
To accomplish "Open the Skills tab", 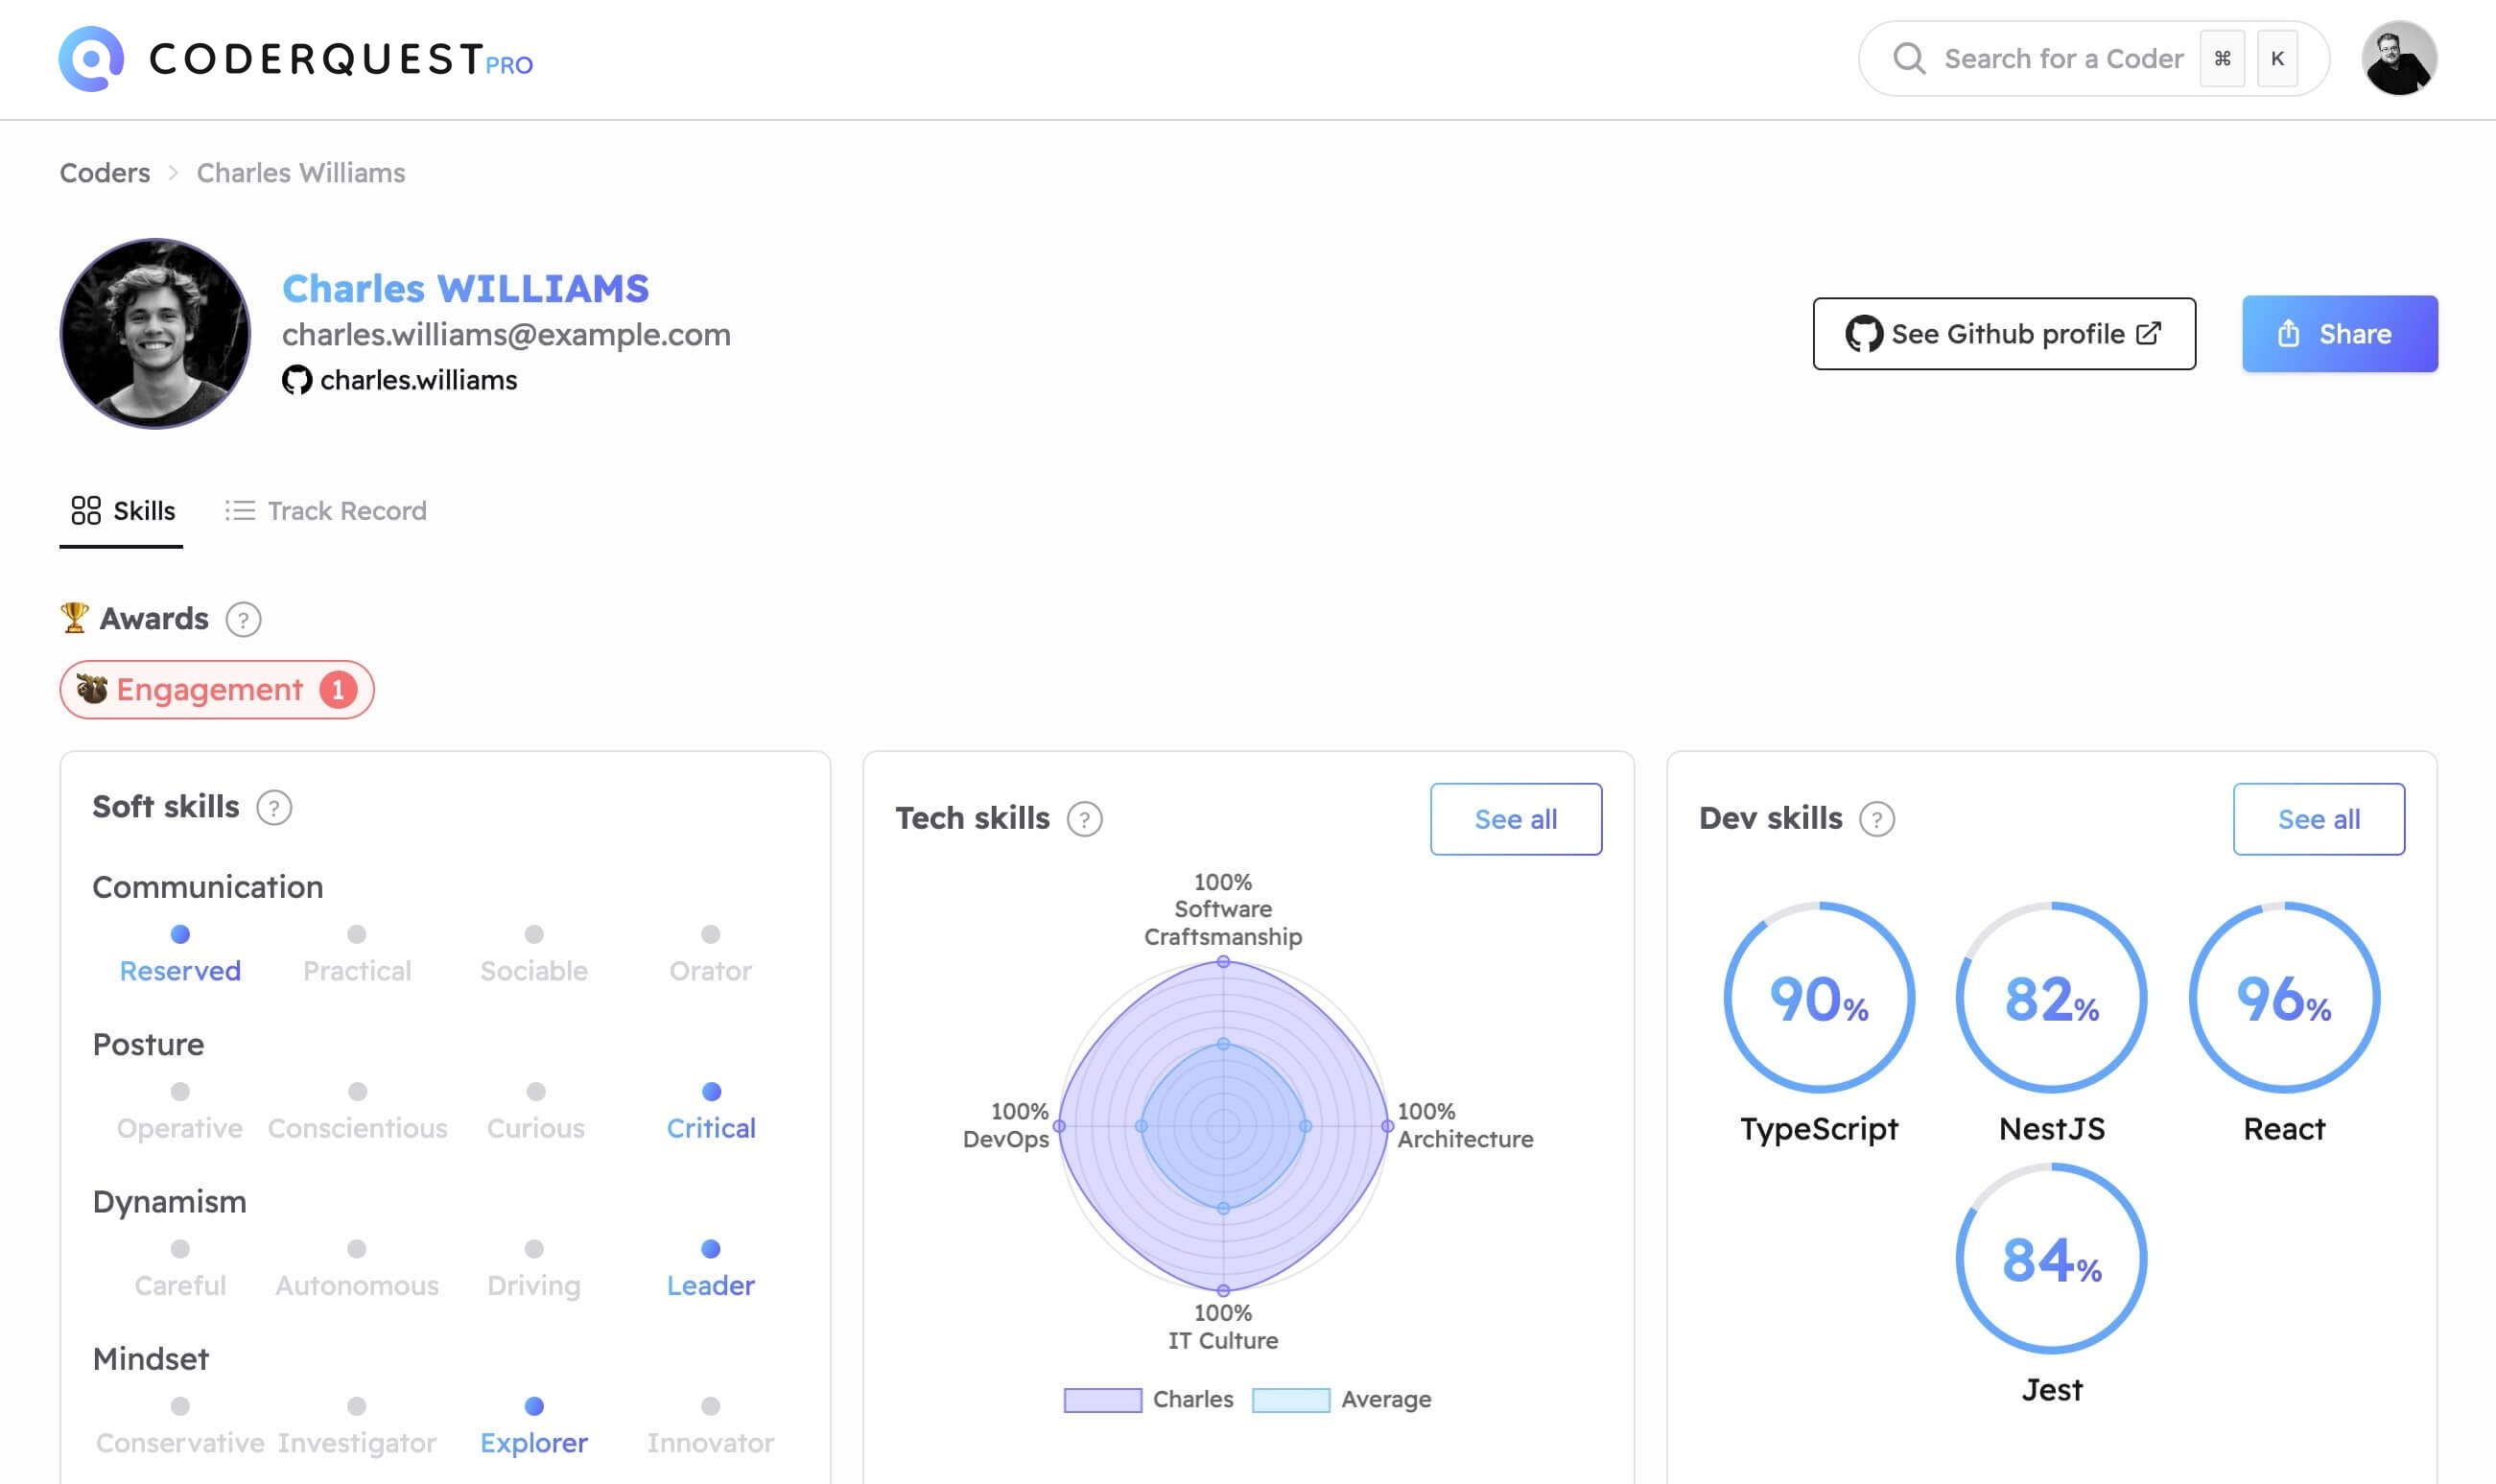I will coord(120,511).
